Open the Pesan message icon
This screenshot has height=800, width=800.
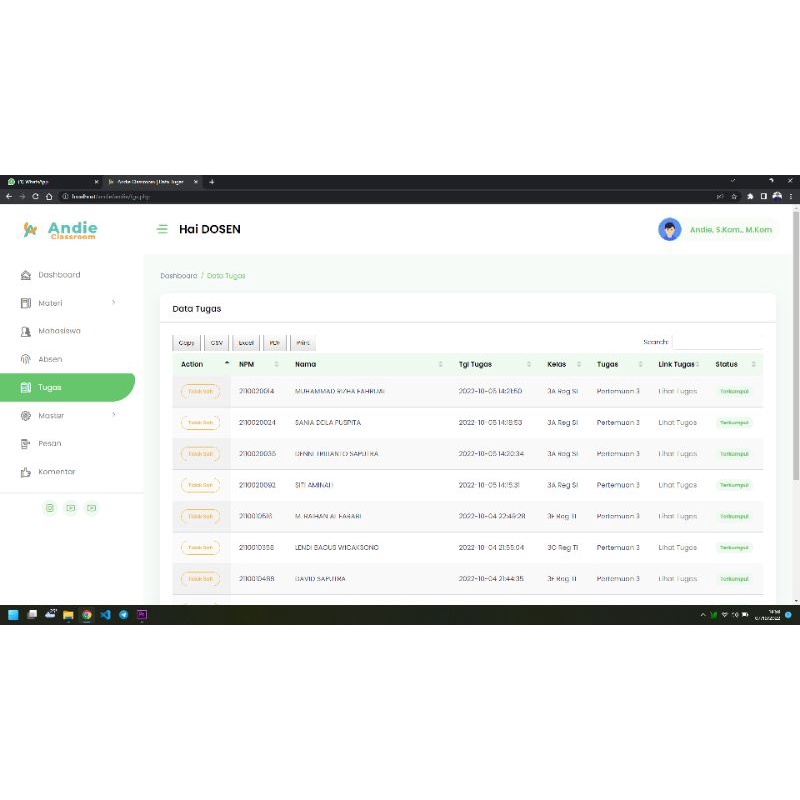pos(26,443)
